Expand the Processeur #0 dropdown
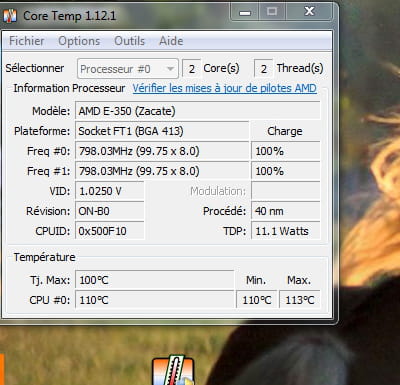This screenshot has height=385, width=400. (128, 69)
